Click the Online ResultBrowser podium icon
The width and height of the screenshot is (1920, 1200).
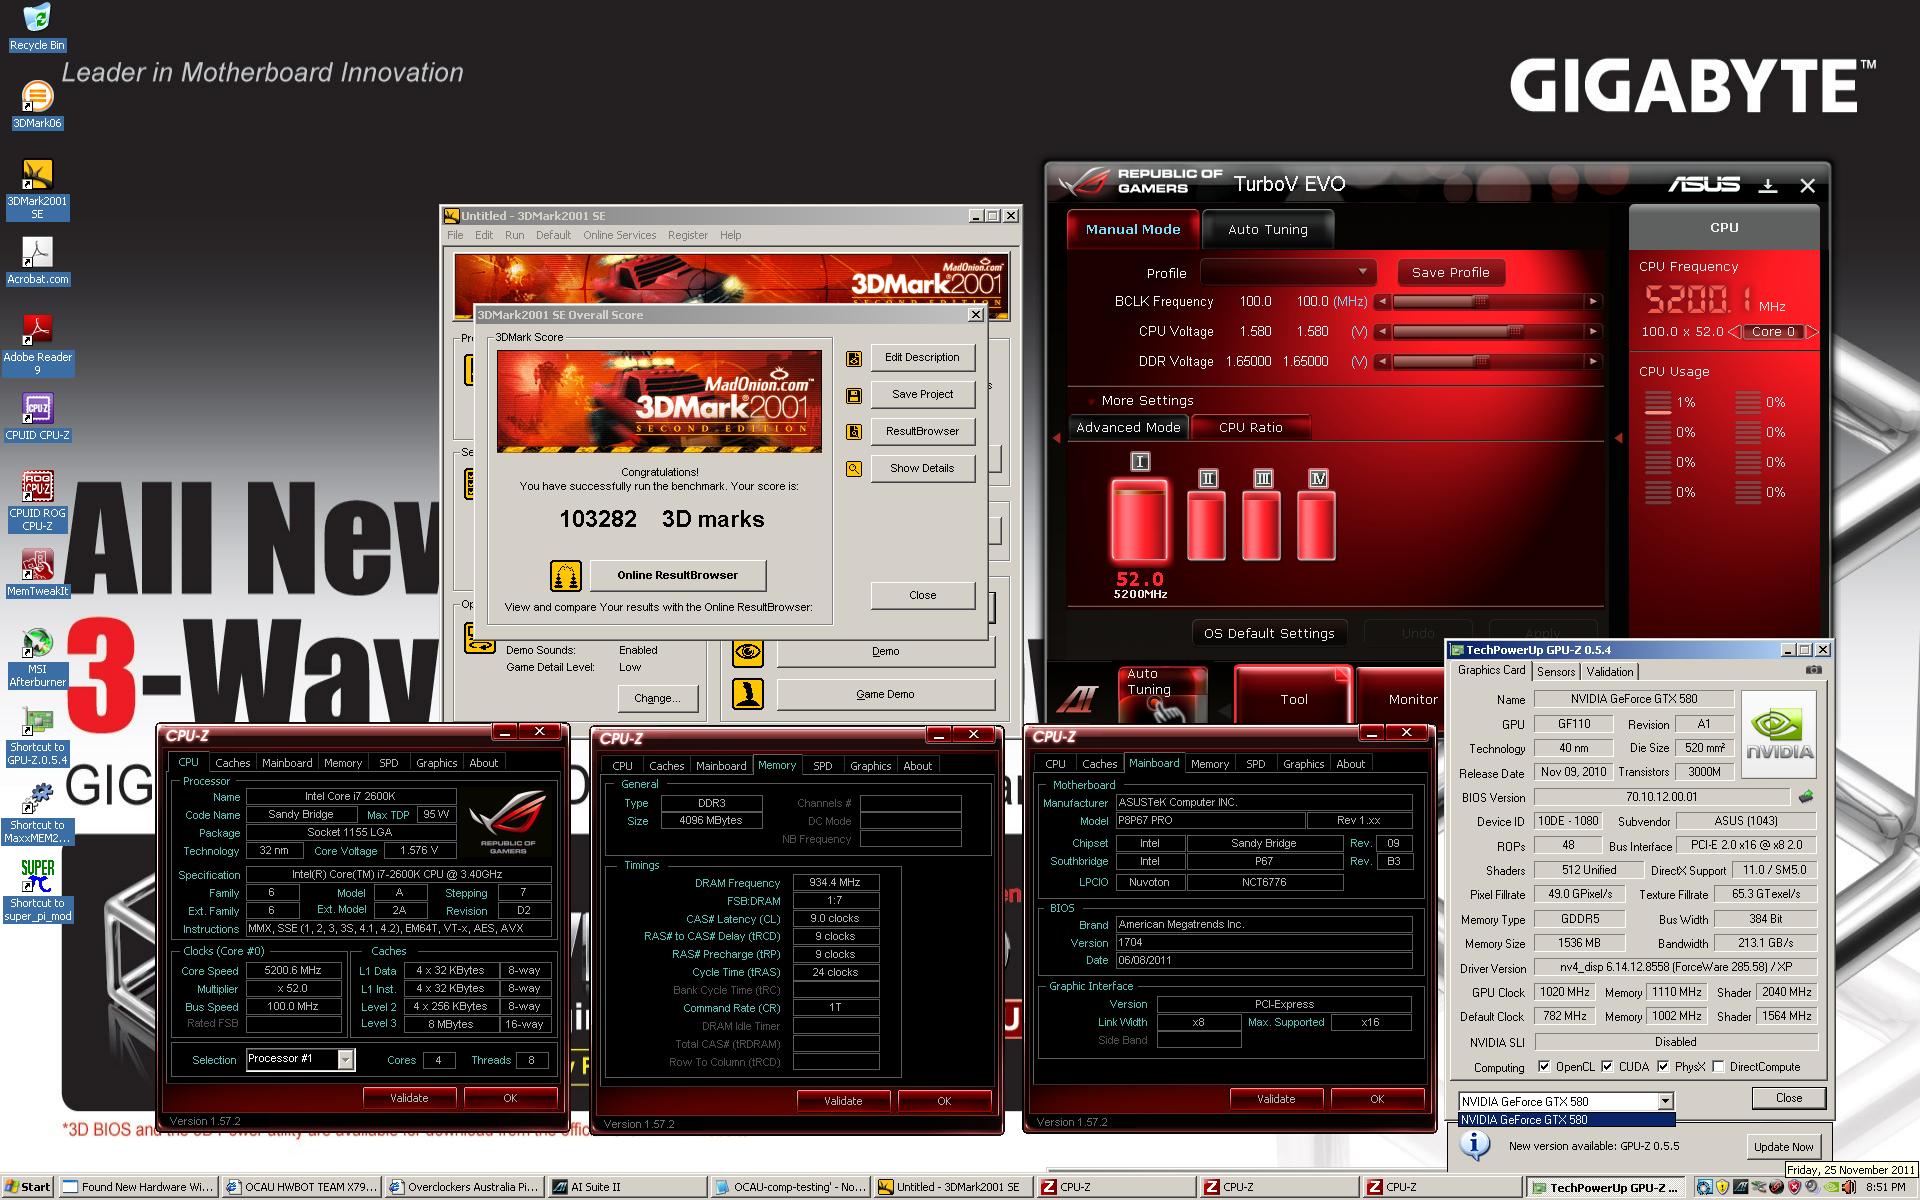pos(566,575)
